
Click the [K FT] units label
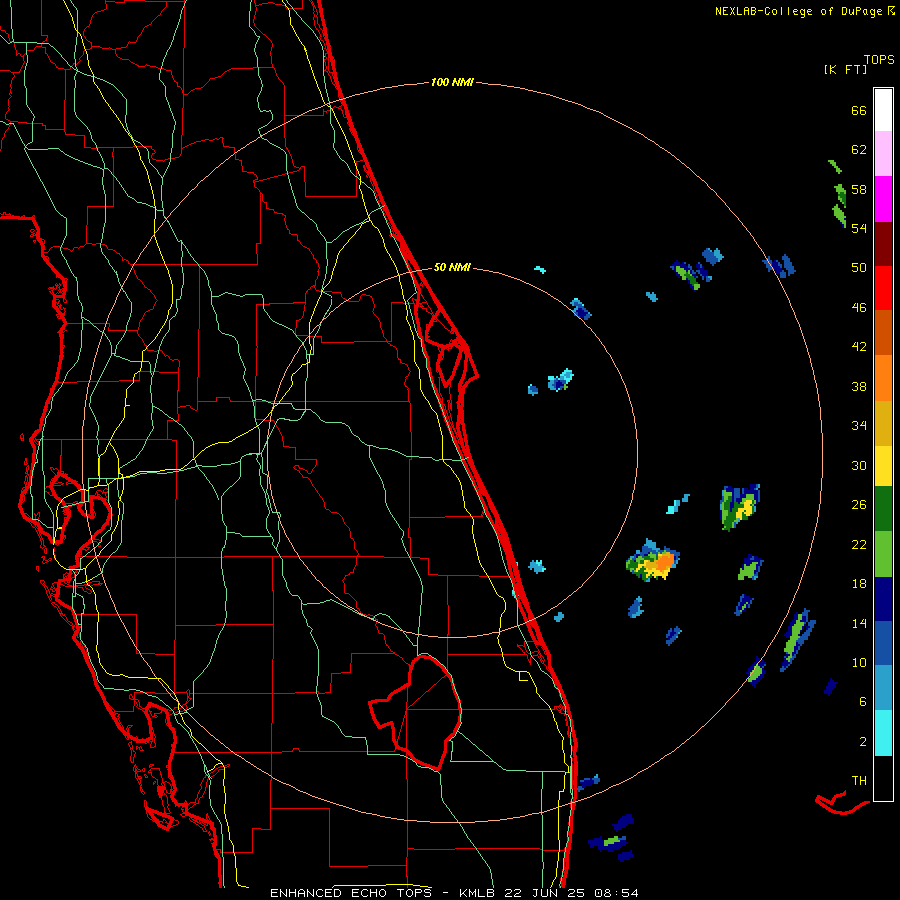click(845, 69)
